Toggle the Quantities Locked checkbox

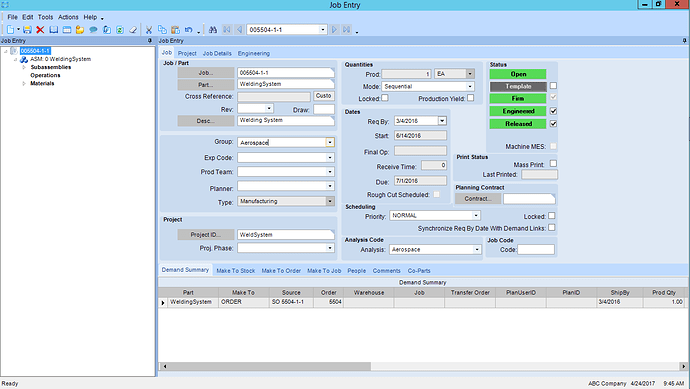point(385,98)
